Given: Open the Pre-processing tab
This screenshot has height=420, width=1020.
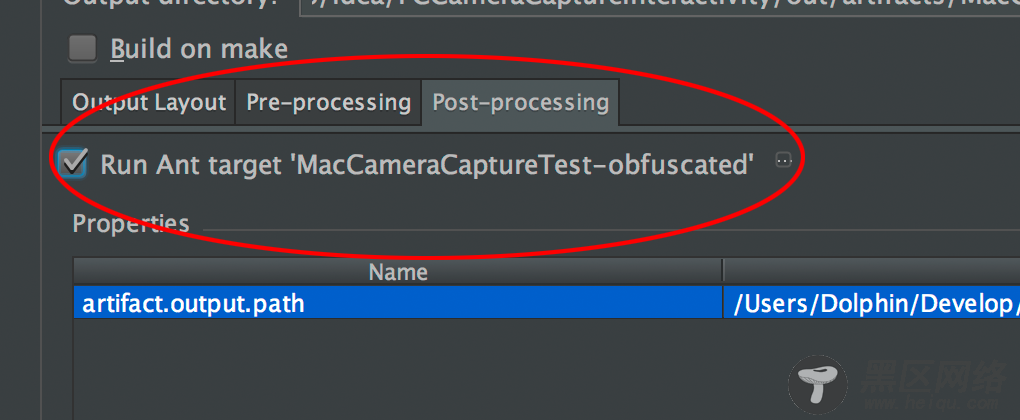Looking at the screenshot, I should (x=328, y=103).
